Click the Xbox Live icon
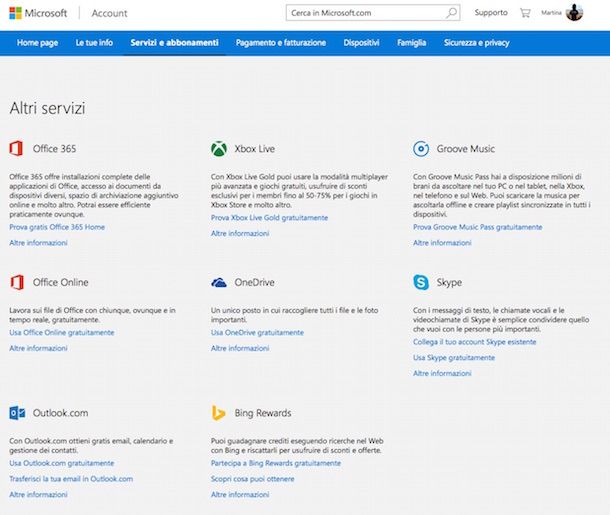This screenshot has height=515, width=610. pos(219,149)
